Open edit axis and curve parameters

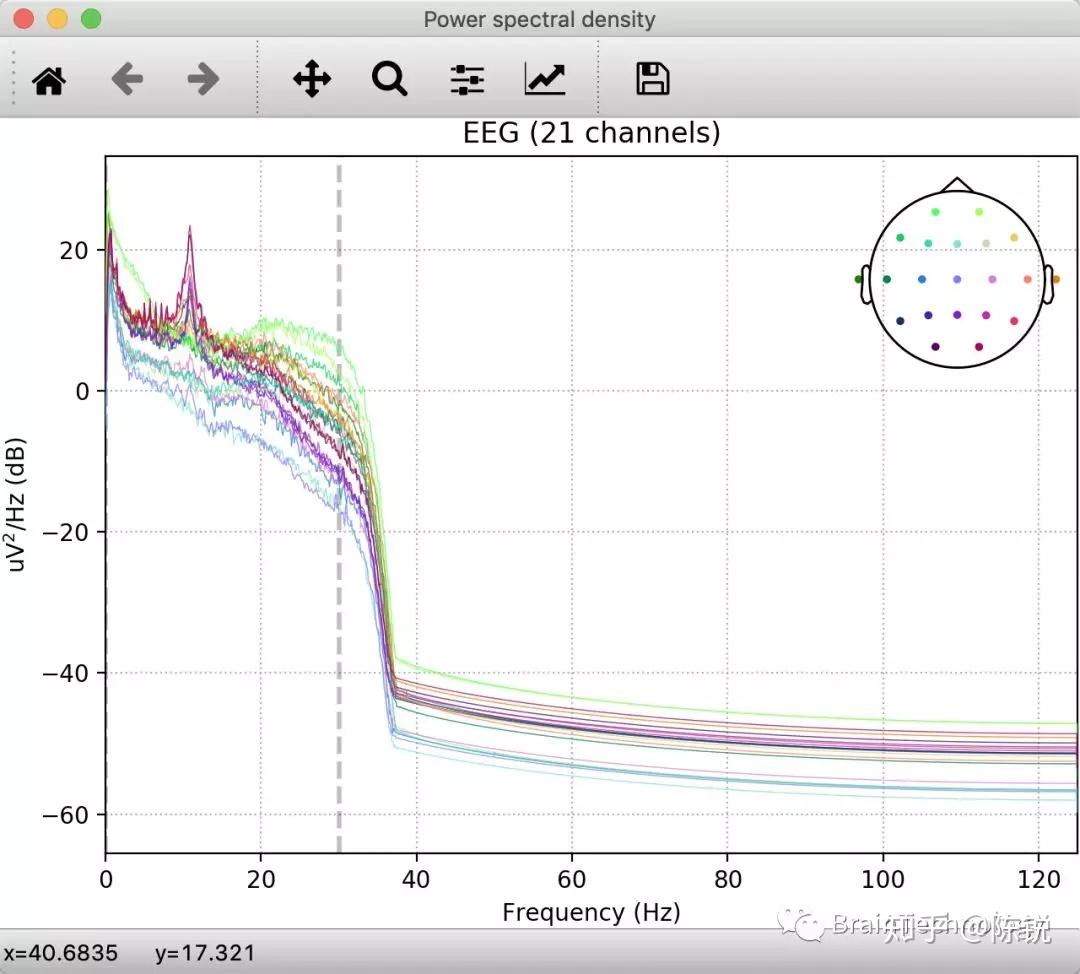[x=545, y=79]
